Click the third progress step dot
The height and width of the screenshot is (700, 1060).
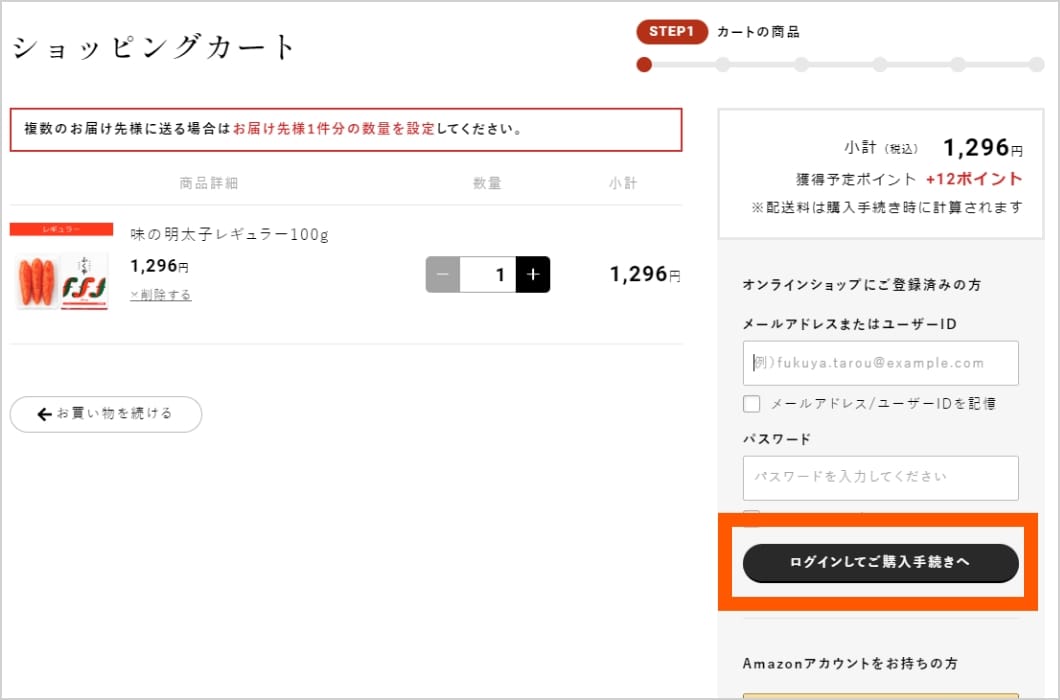(x=801, y=65)
